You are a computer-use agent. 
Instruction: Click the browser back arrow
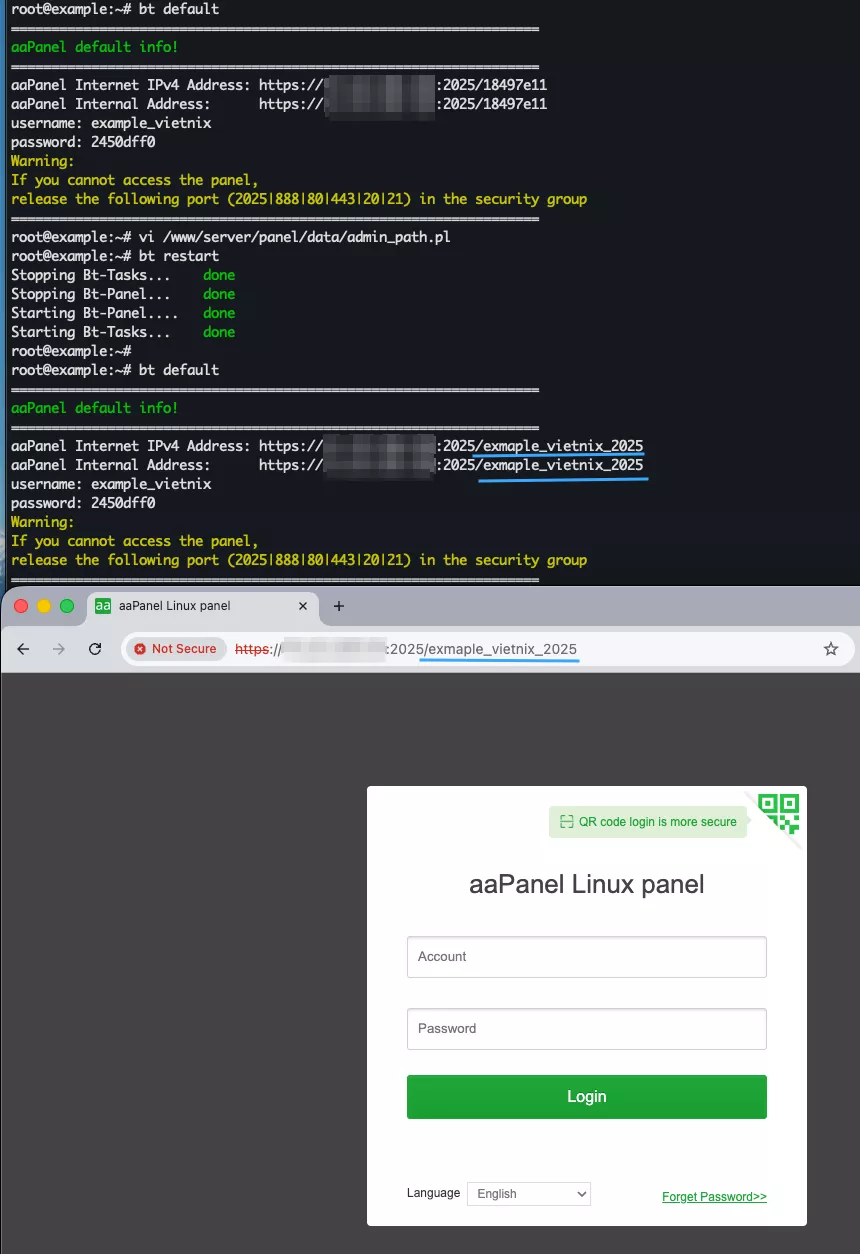point(24,649)
